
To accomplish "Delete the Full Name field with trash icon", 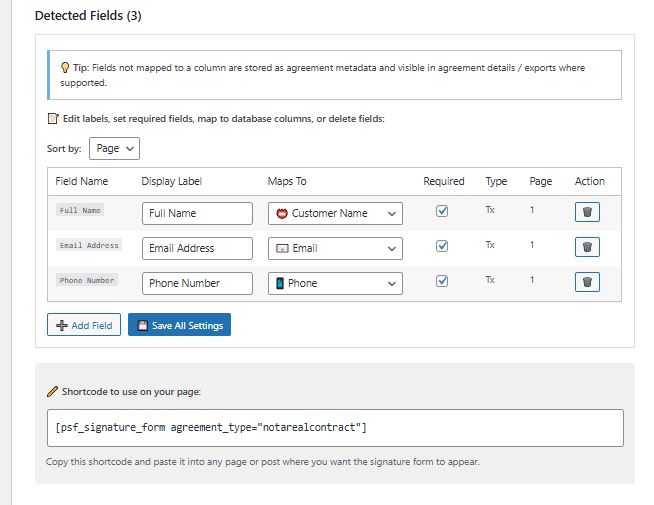I will (x=587, y=212).
